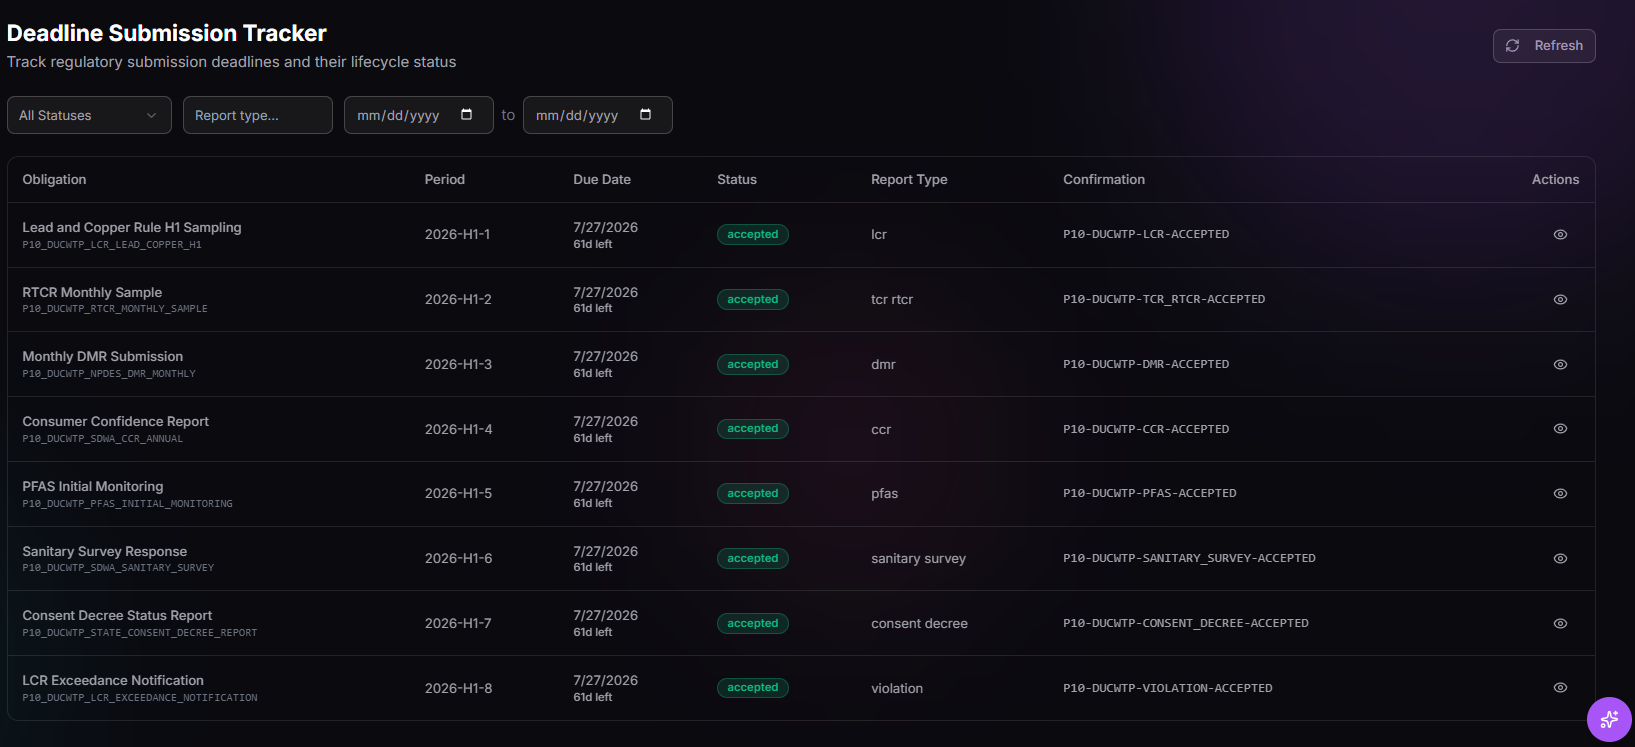
Task: Click the Due Date column header
Action: (x=602, y=180)
